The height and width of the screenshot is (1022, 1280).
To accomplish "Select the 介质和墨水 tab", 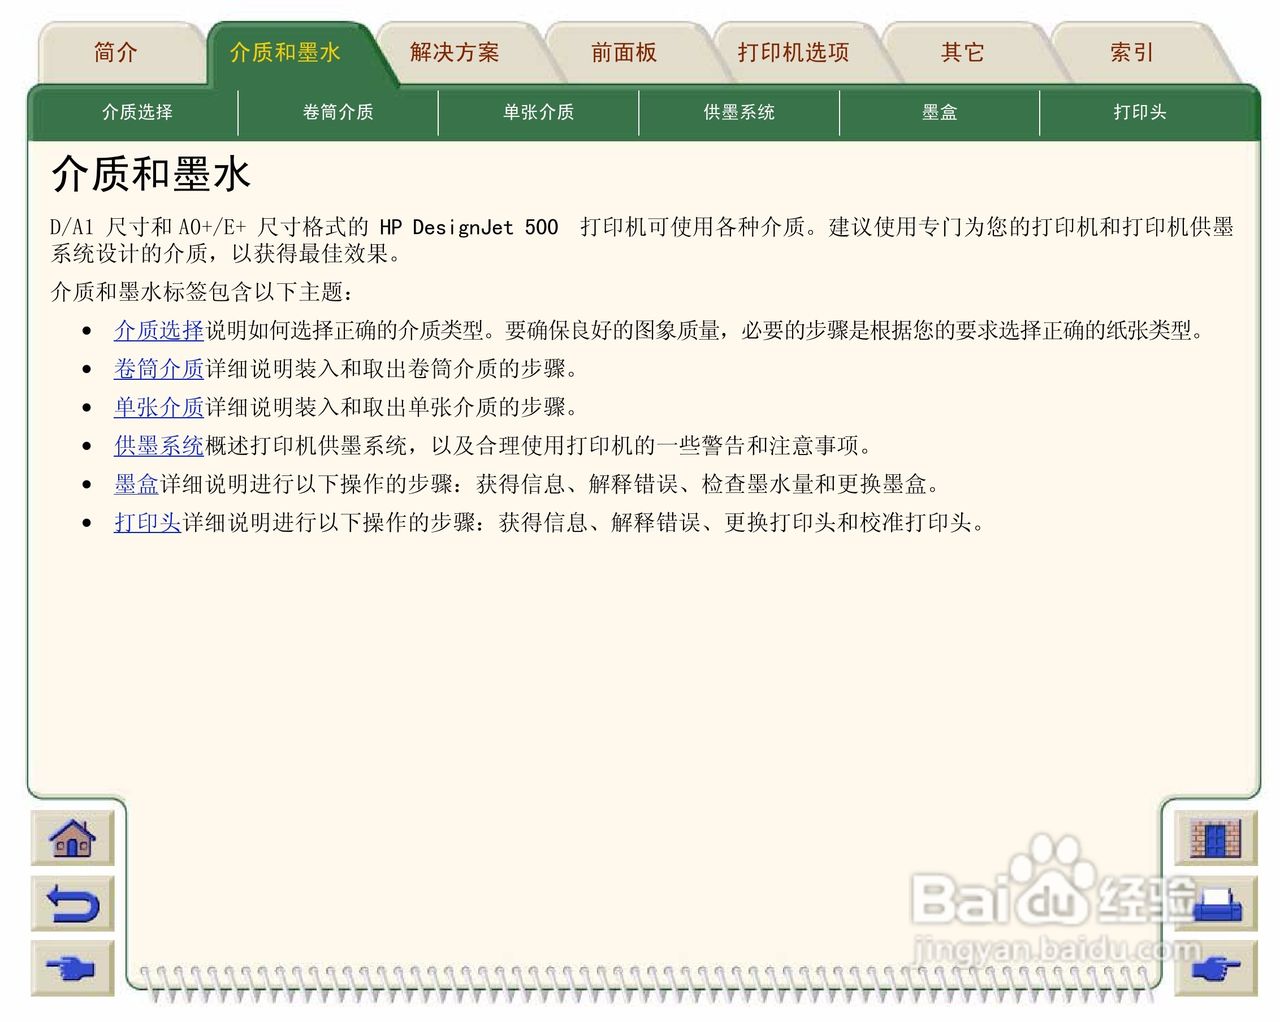I will [285, 53].
